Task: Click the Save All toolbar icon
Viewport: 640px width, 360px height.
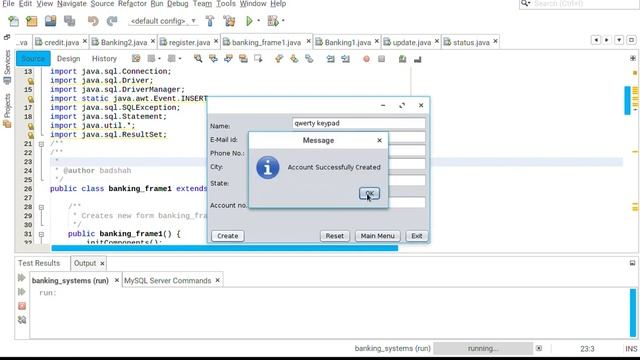Action: pyautogui.click(x=69, y=21)
